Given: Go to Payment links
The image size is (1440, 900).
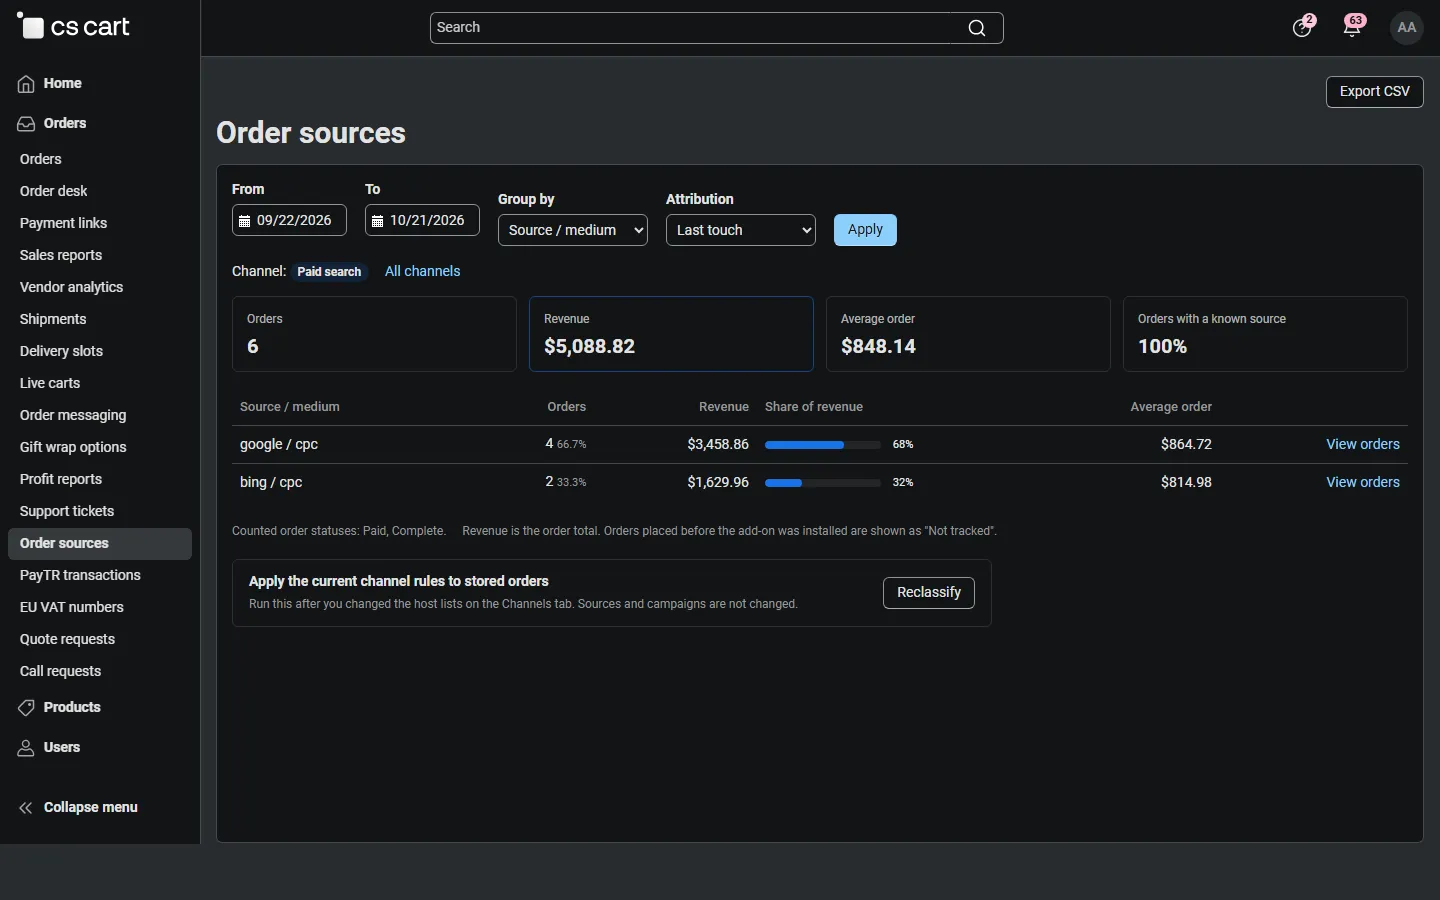Looking at the screenshot, I should [63, 223].
